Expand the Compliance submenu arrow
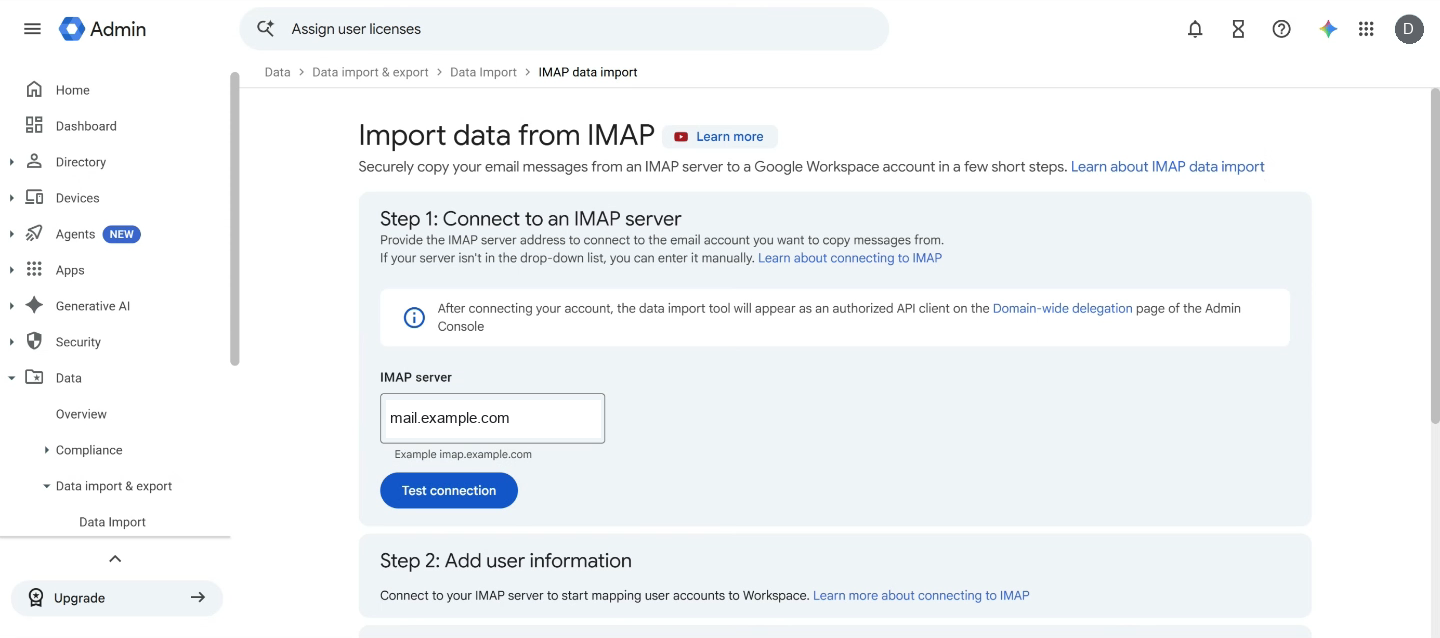Screen dimensions: 1440x638 (46, 450)
